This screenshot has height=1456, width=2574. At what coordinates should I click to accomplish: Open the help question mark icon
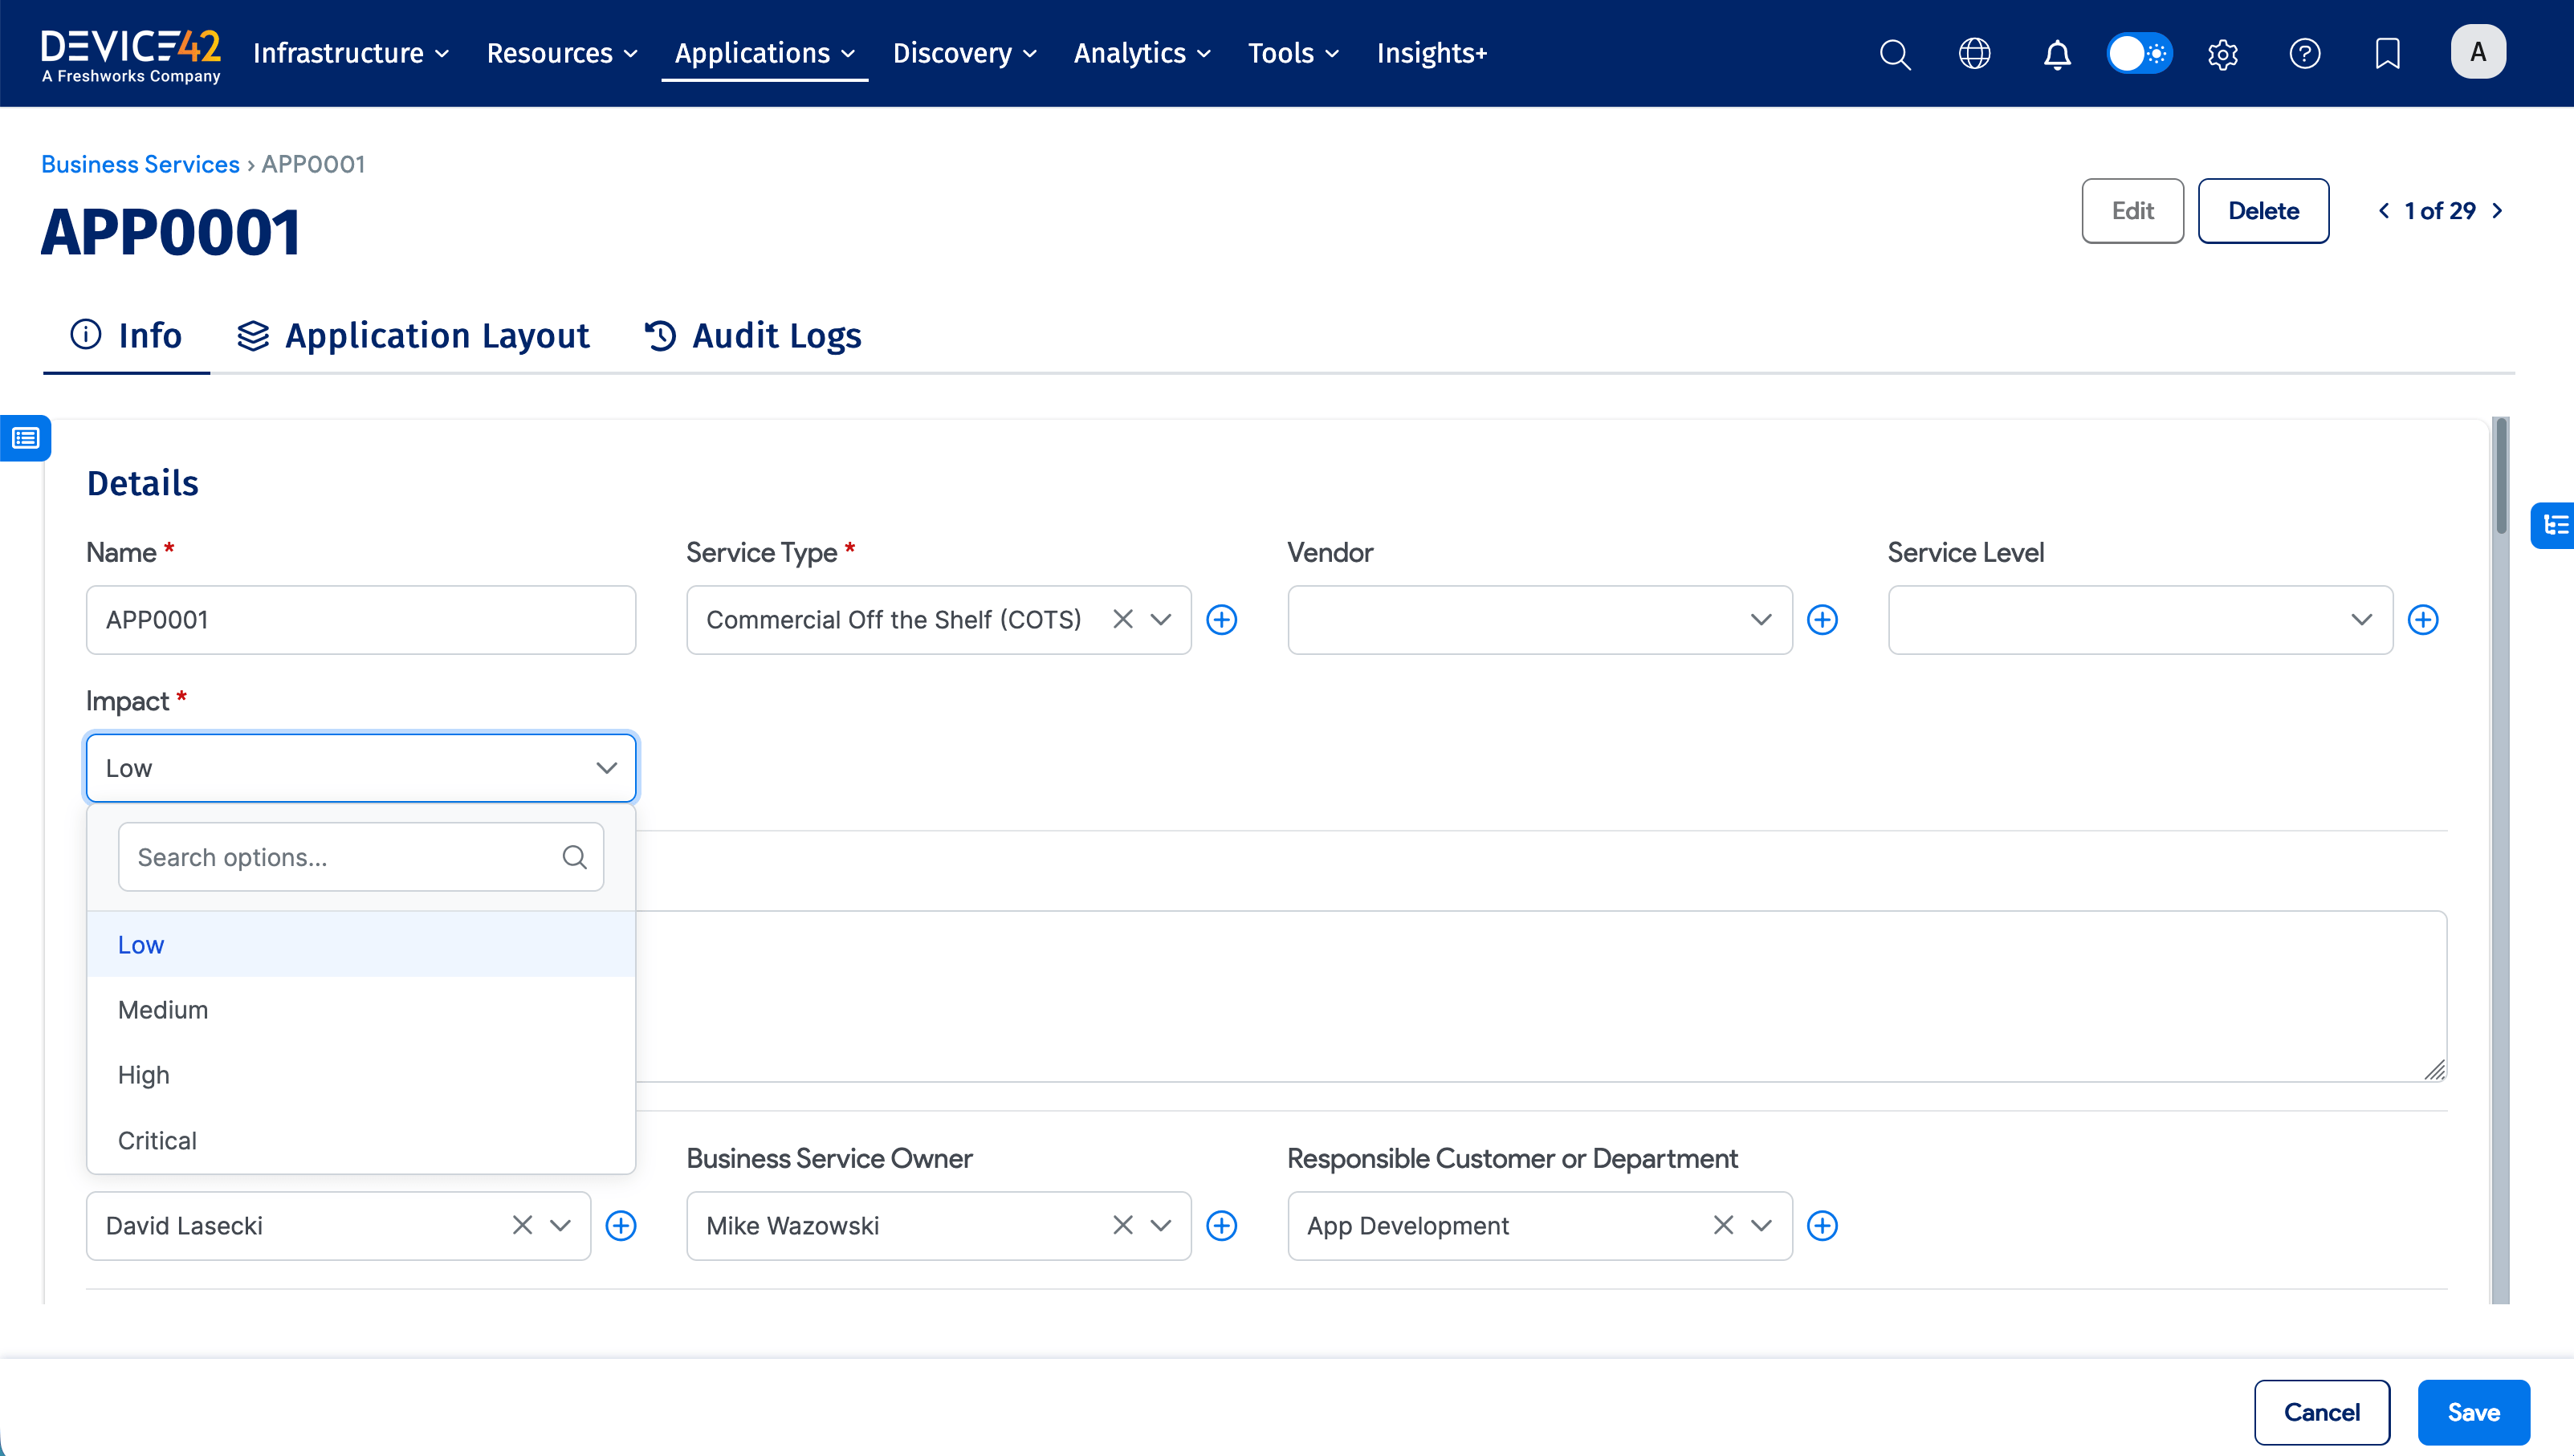(x=2304, y=53)
